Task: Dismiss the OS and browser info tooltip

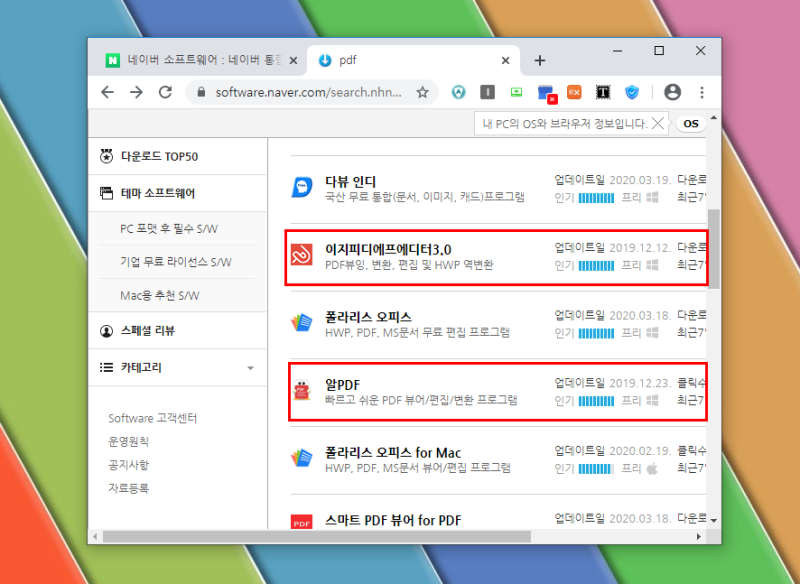Action: point(658,123)
